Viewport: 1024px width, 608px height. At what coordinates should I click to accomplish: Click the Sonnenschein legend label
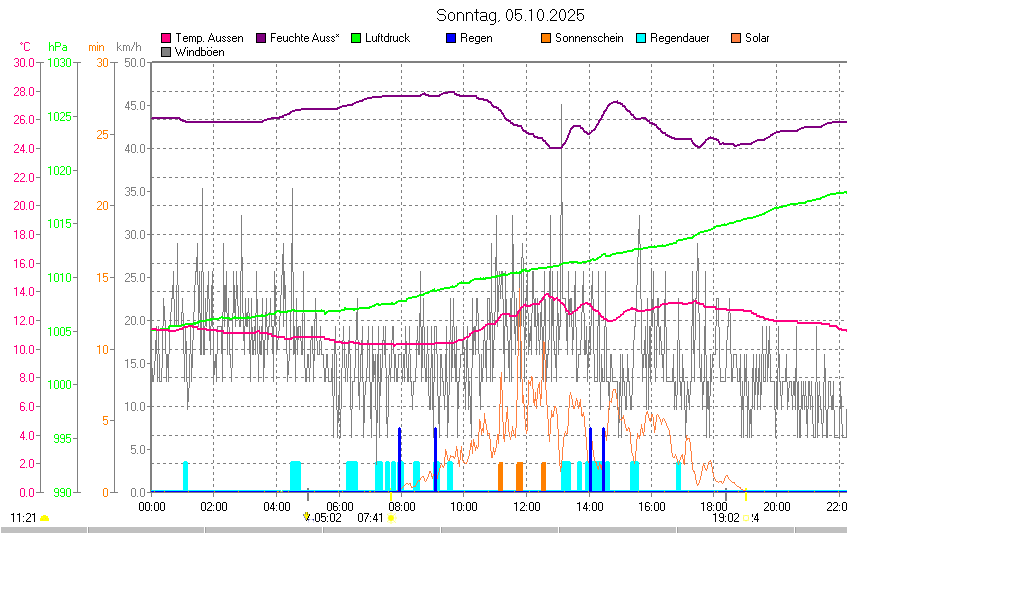pos(589,38)
